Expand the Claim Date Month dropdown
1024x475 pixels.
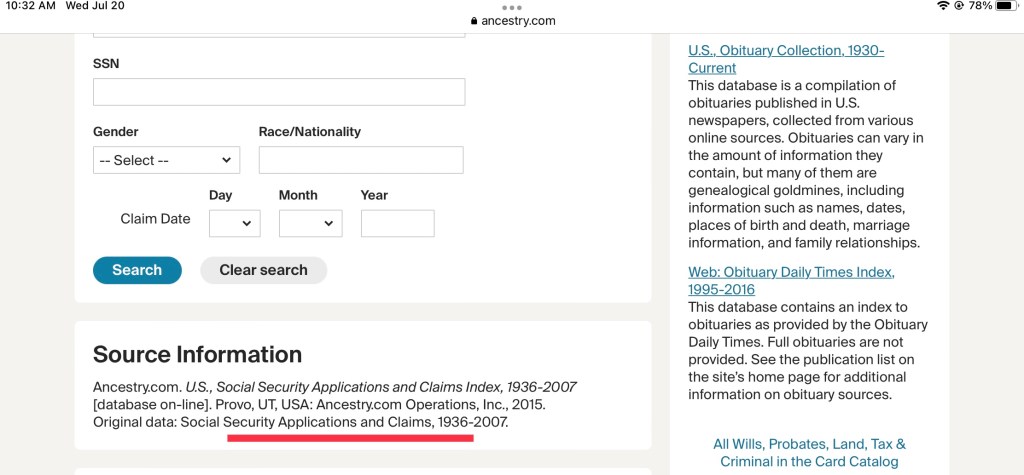point(310,224)
